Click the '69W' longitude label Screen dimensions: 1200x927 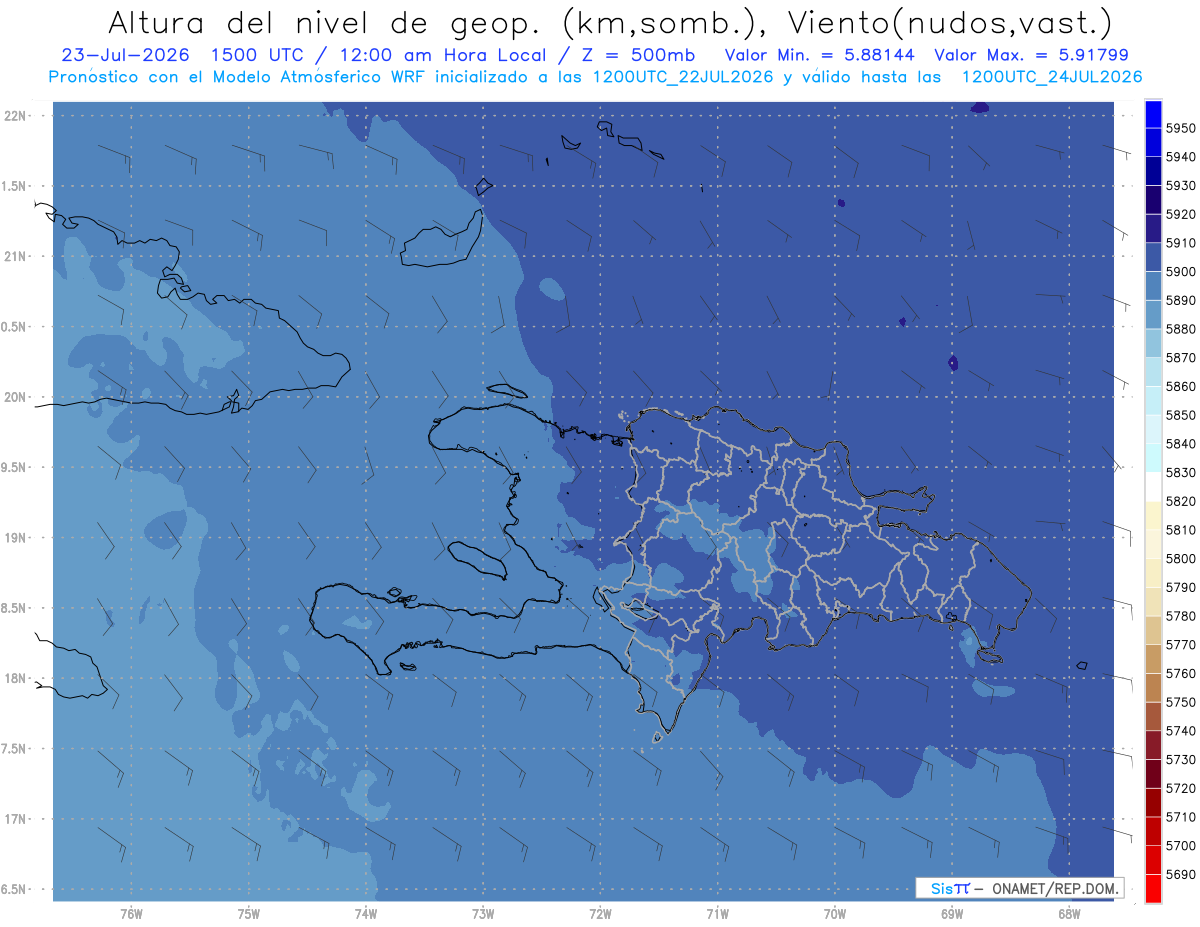pyautogui.click(x=952, y=914)
